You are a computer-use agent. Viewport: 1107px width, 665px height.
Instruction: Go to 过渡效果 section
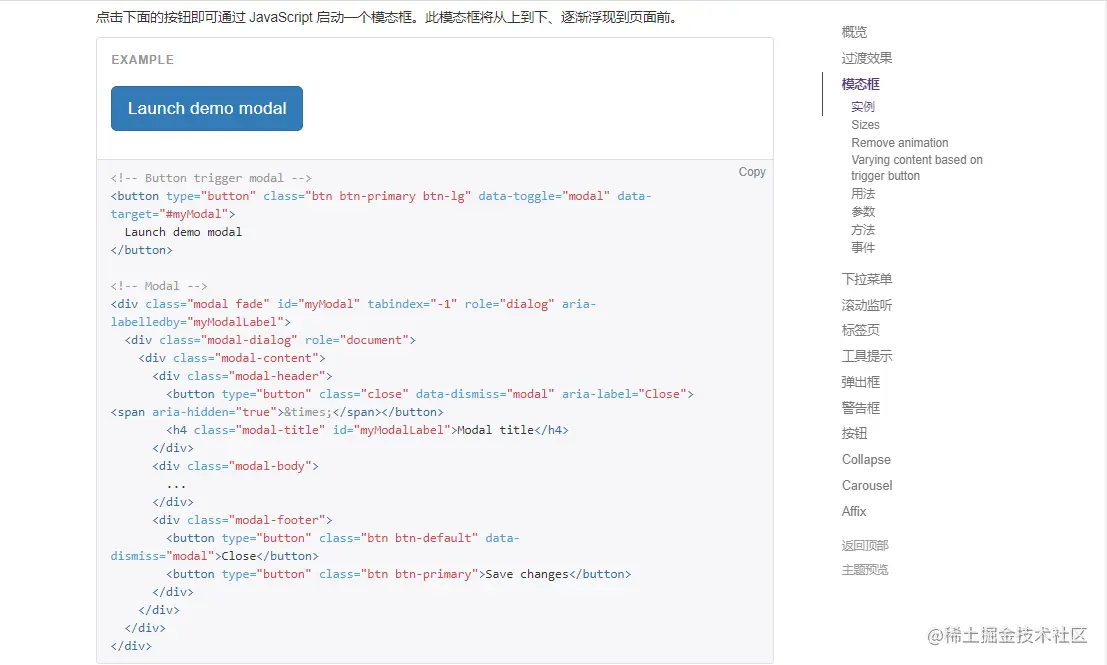pyautogui.click(x=867, y=58)
